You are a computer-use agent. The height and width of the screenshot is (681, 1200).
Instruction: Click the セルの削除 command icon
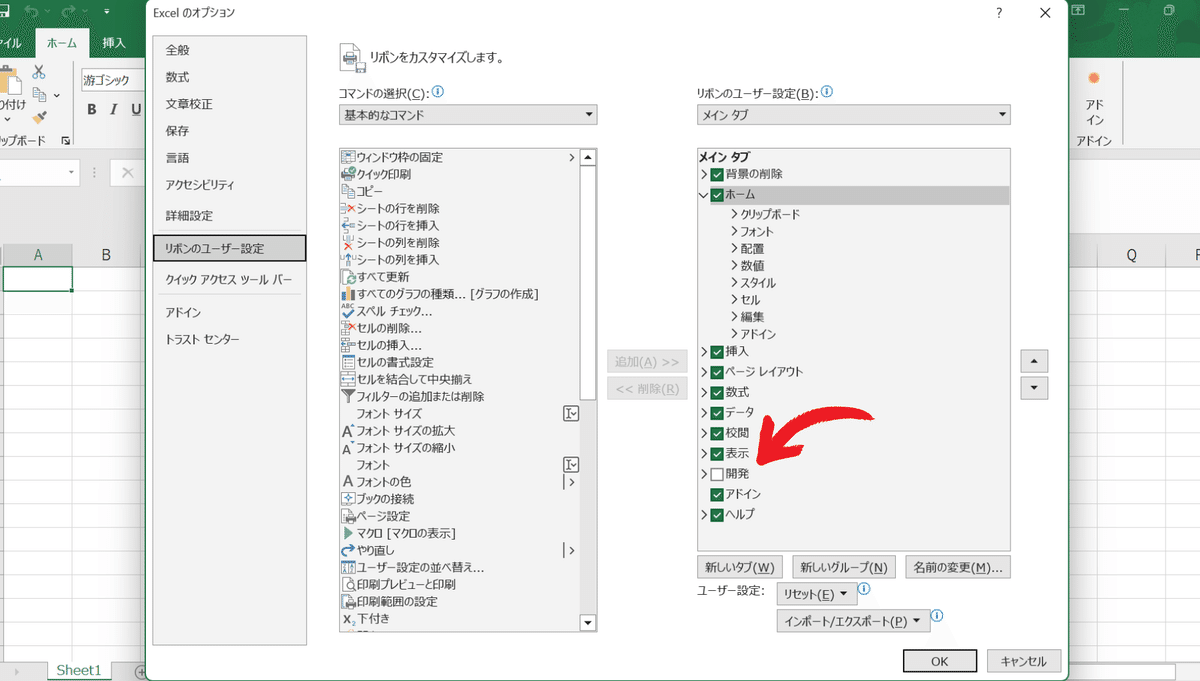click(348, 327)
